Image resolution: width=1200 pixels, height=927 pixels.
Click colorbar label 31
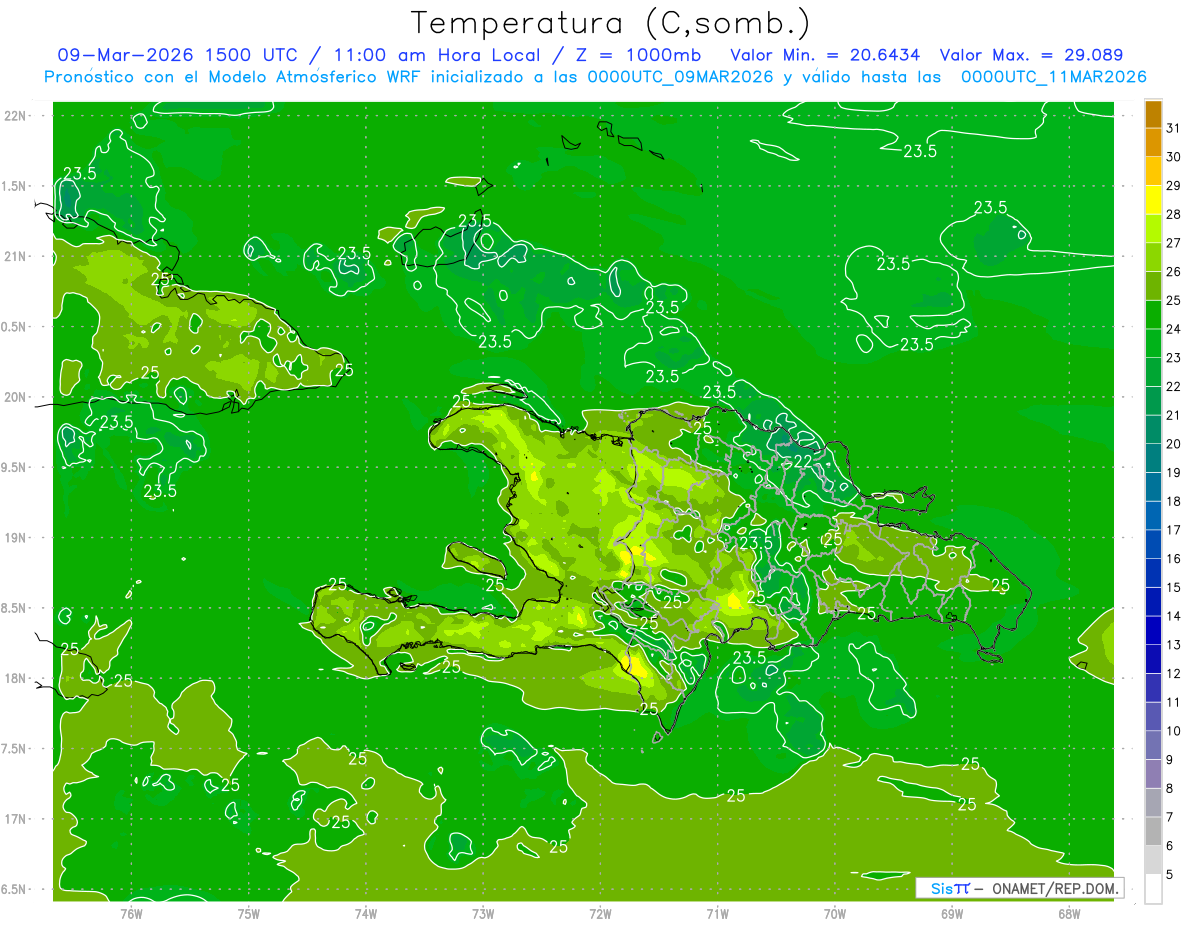[1174, 128]
